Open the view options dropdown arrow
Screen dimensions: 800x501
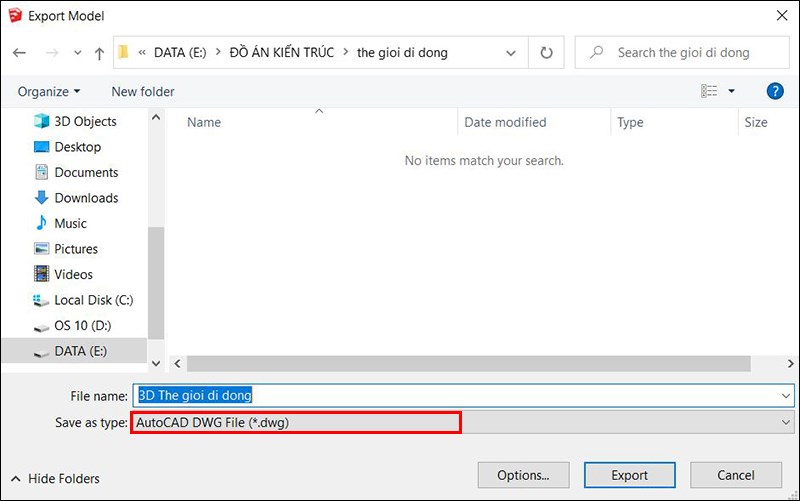pos(732,91)
